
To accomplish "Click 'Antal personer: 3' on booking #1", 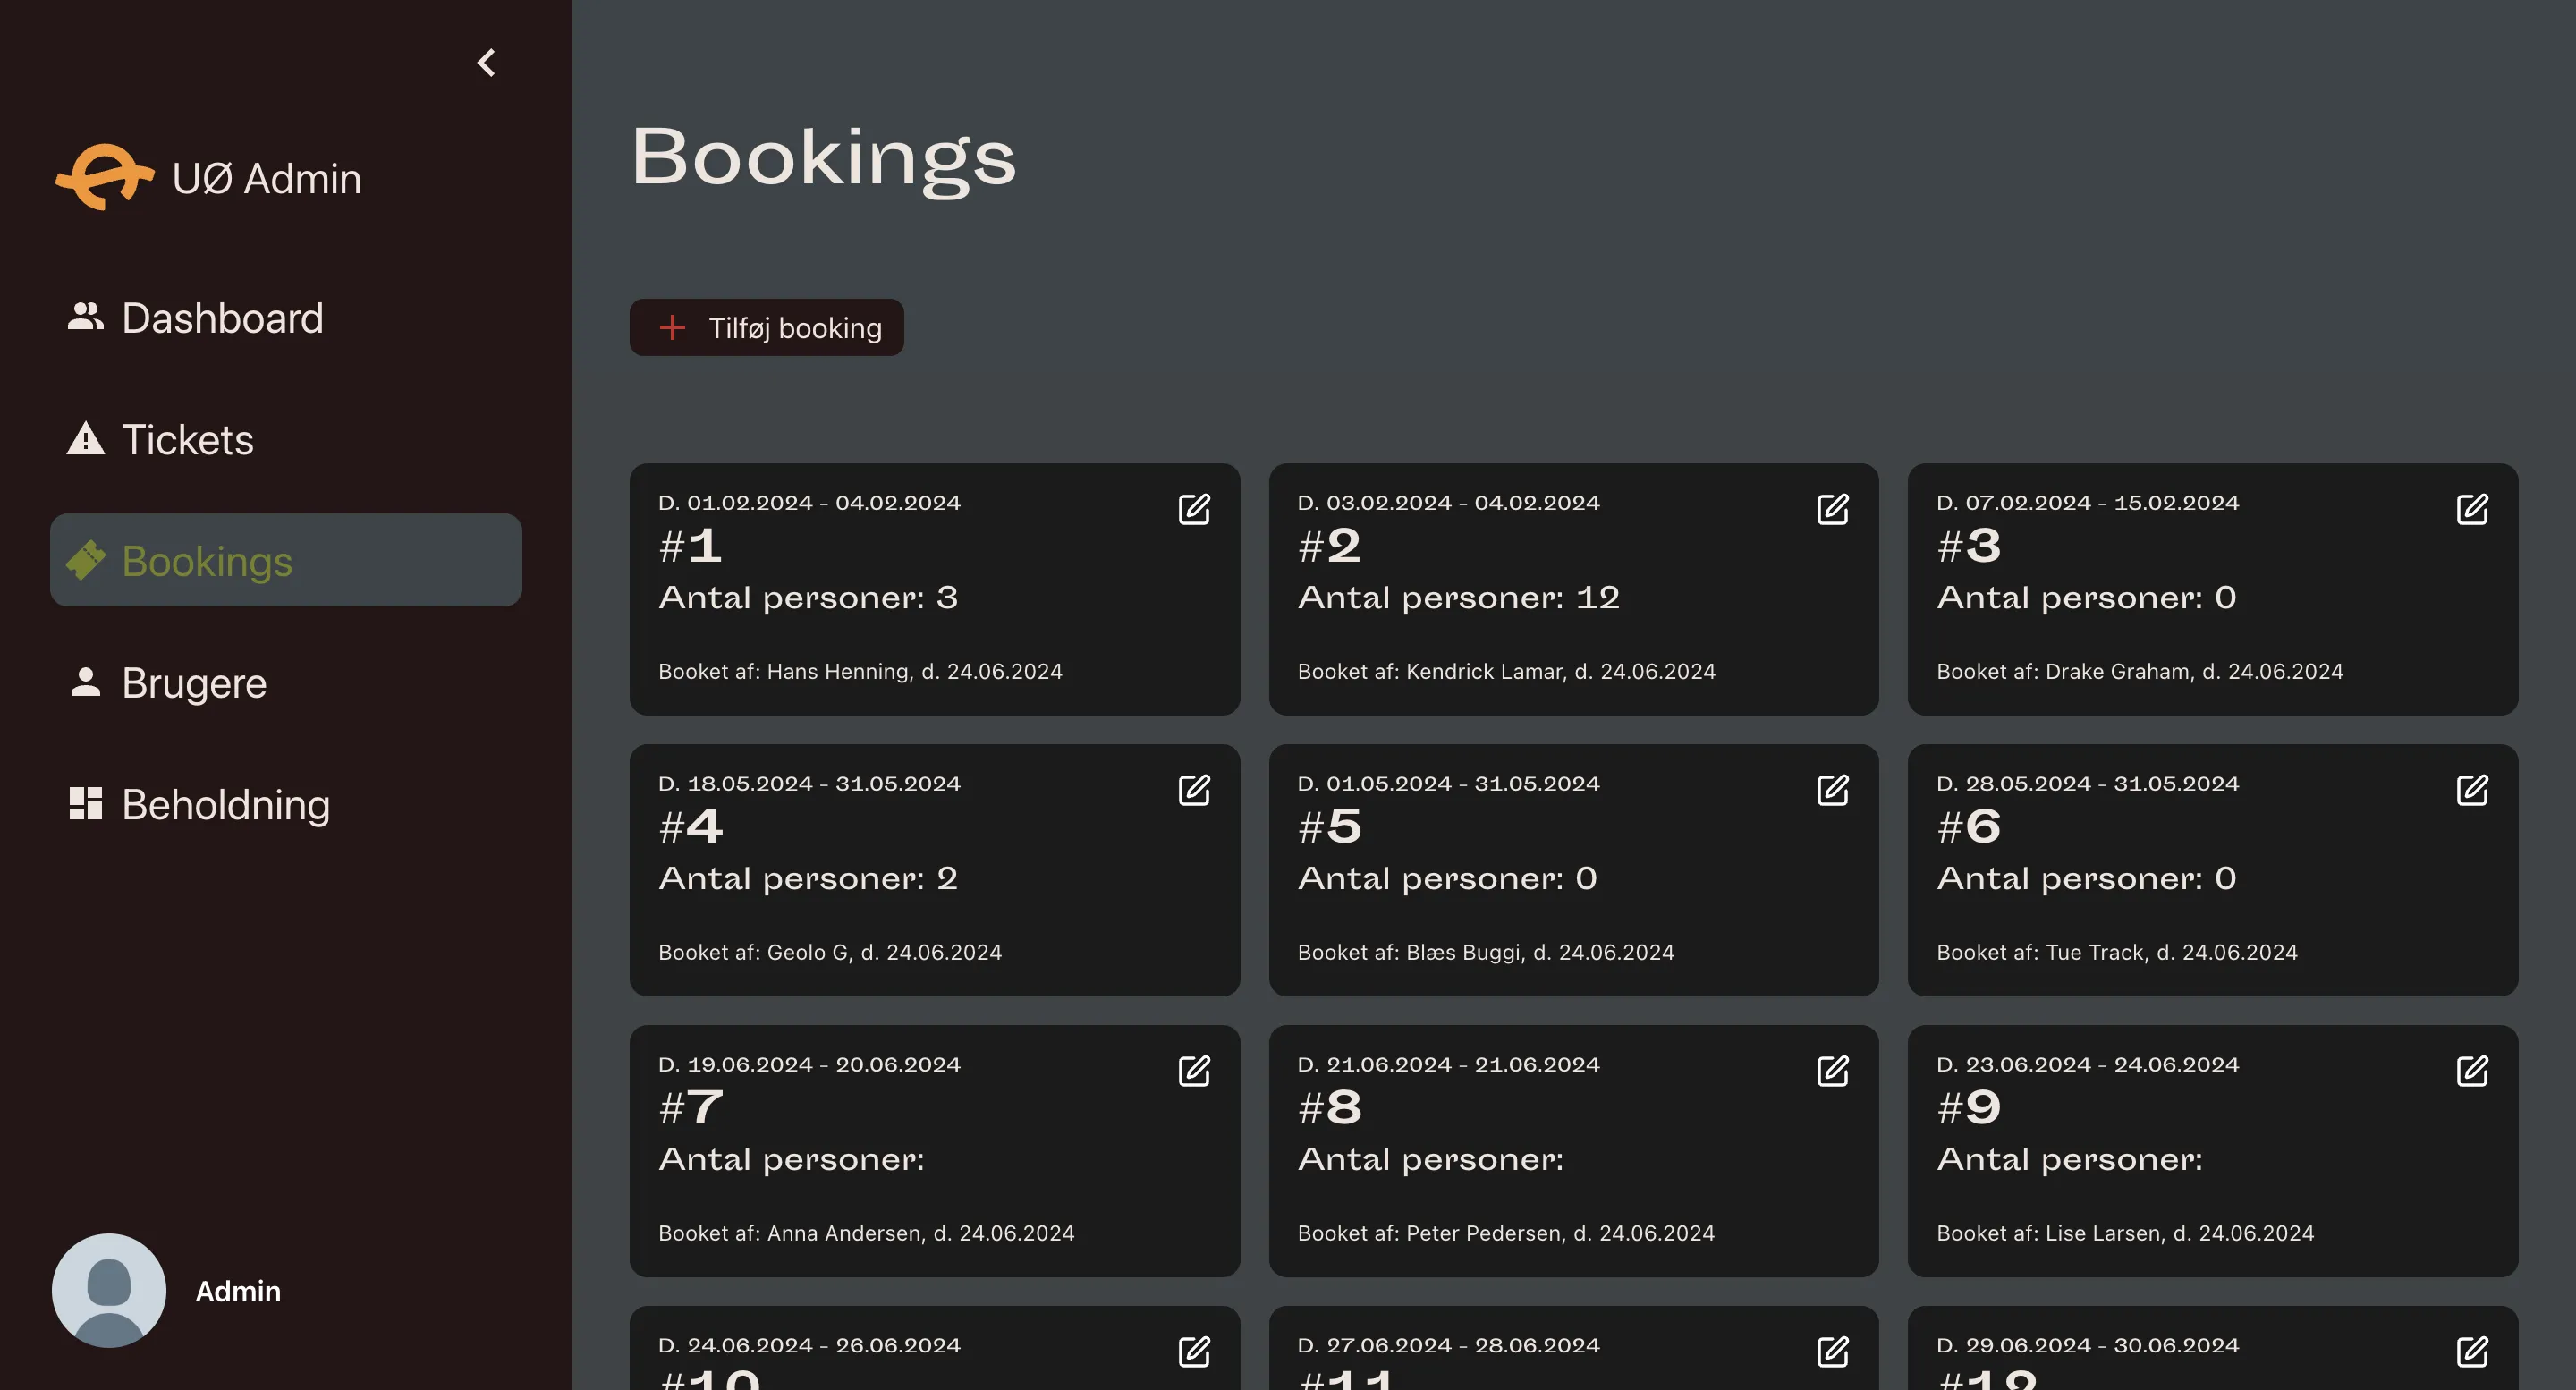I will point(808,598).
